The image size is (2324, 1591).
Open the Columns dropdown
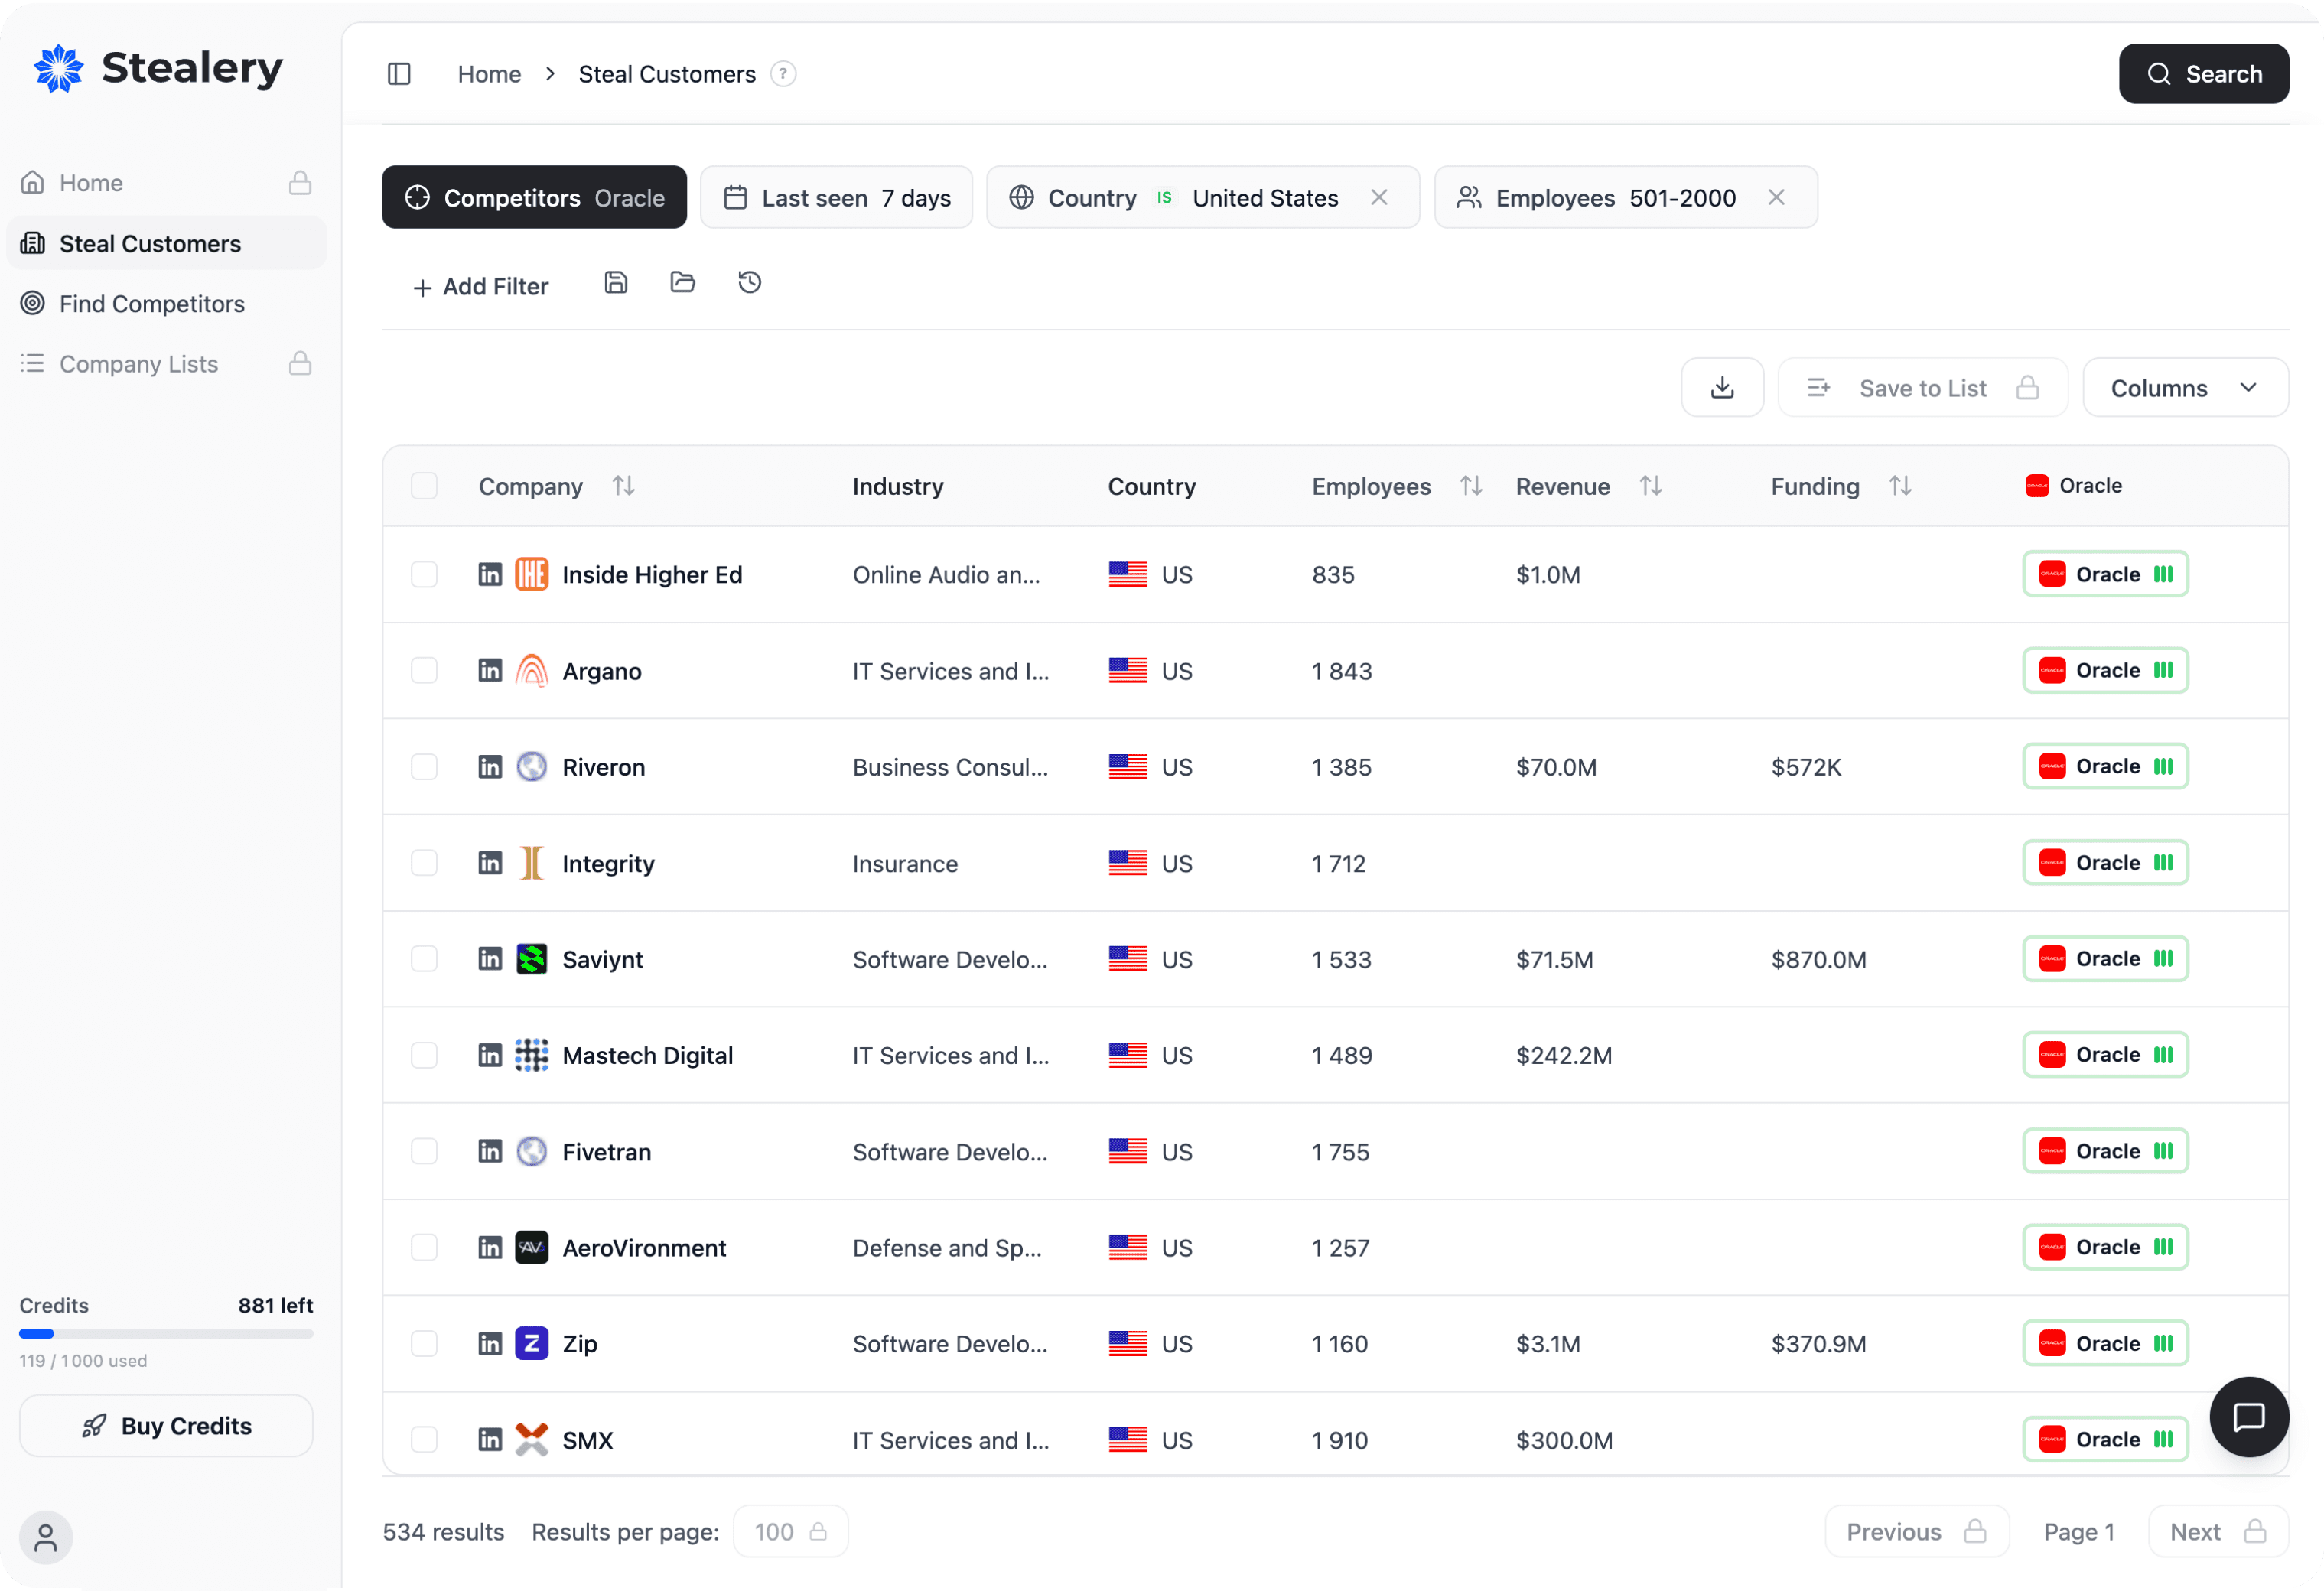click(x=2185, y=387)
